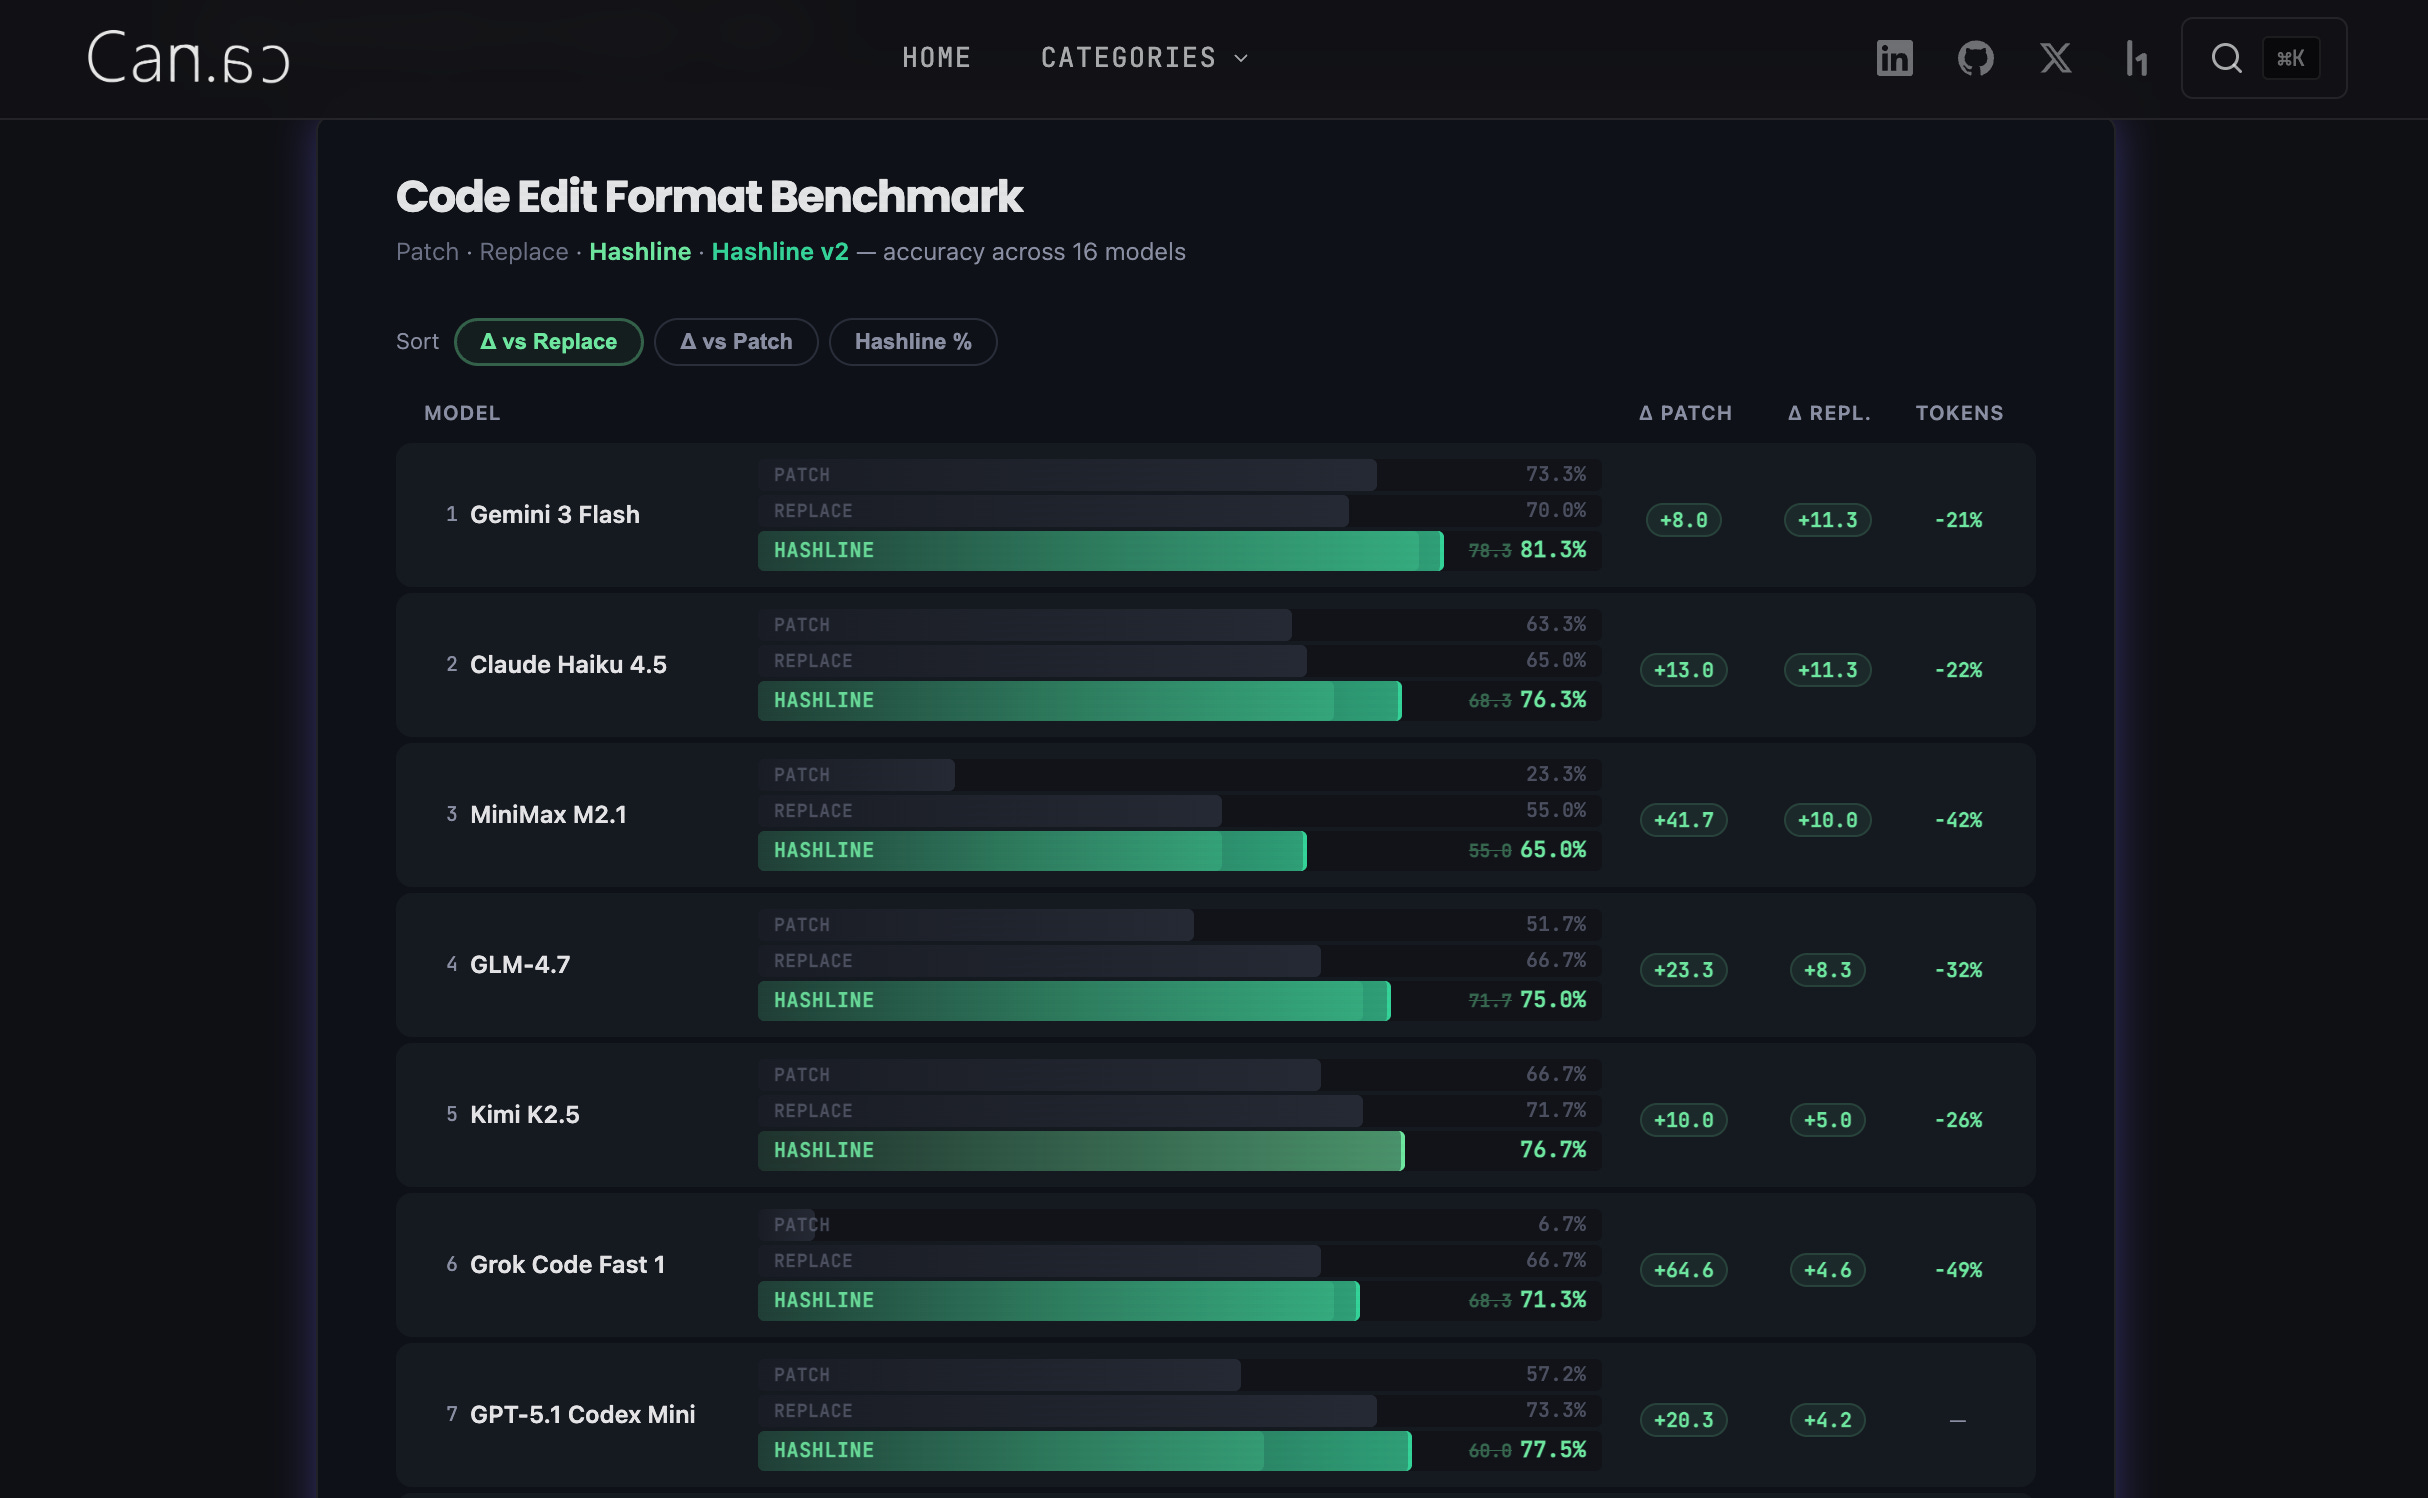Click the Can.ac site logo
Screen dimensions: 2428x1498
(x=188, y=57)
